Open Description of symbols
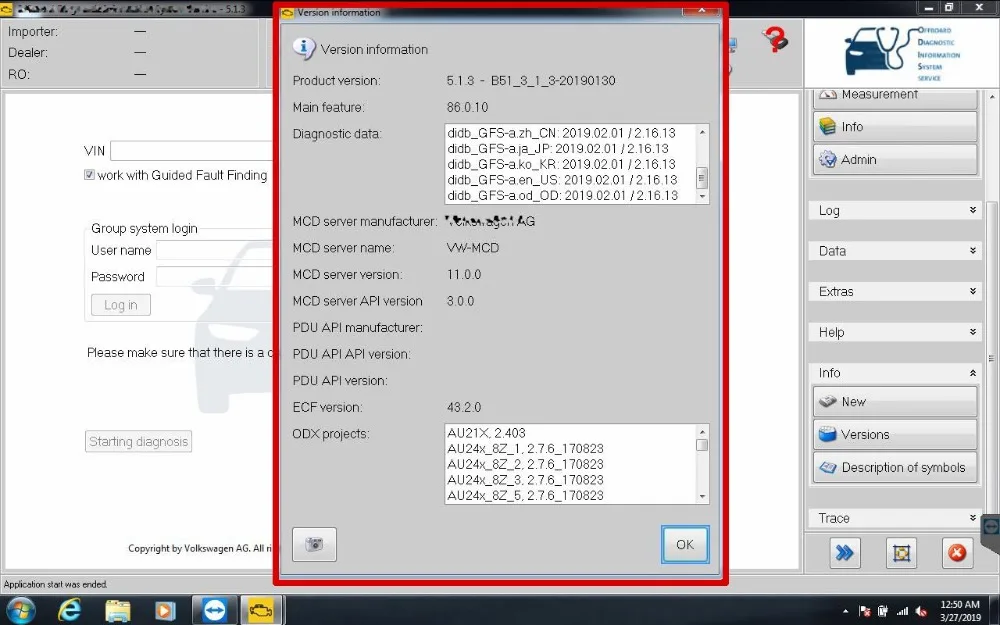This screenshot has width=1000, height=625. point(895,467)
